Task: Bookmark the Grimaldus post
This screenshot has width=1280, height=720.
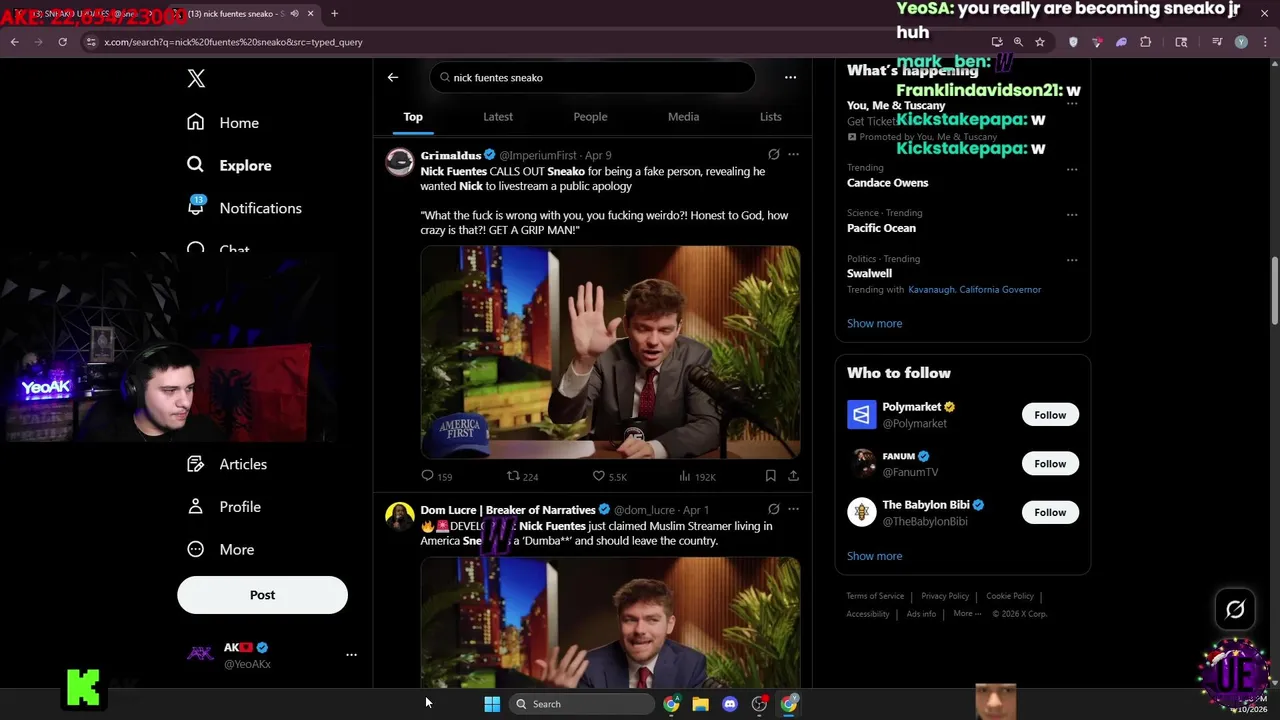Action: (770, 476)
